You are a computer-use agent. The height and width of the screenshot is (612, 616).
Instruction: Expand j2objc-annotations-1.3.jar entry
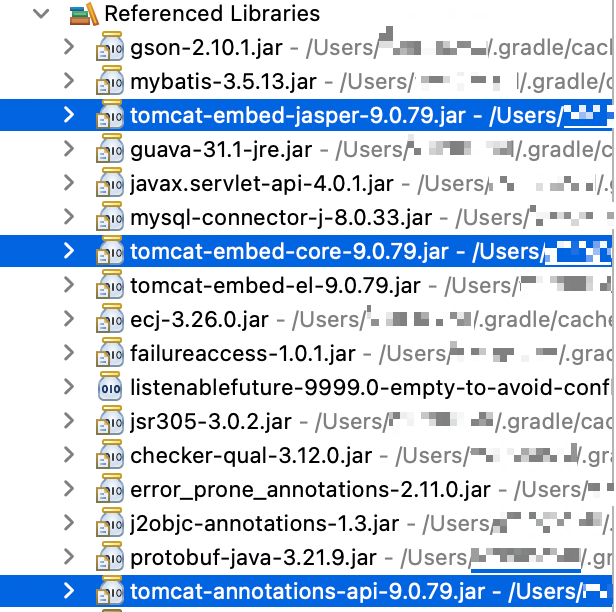coord(69,523)
